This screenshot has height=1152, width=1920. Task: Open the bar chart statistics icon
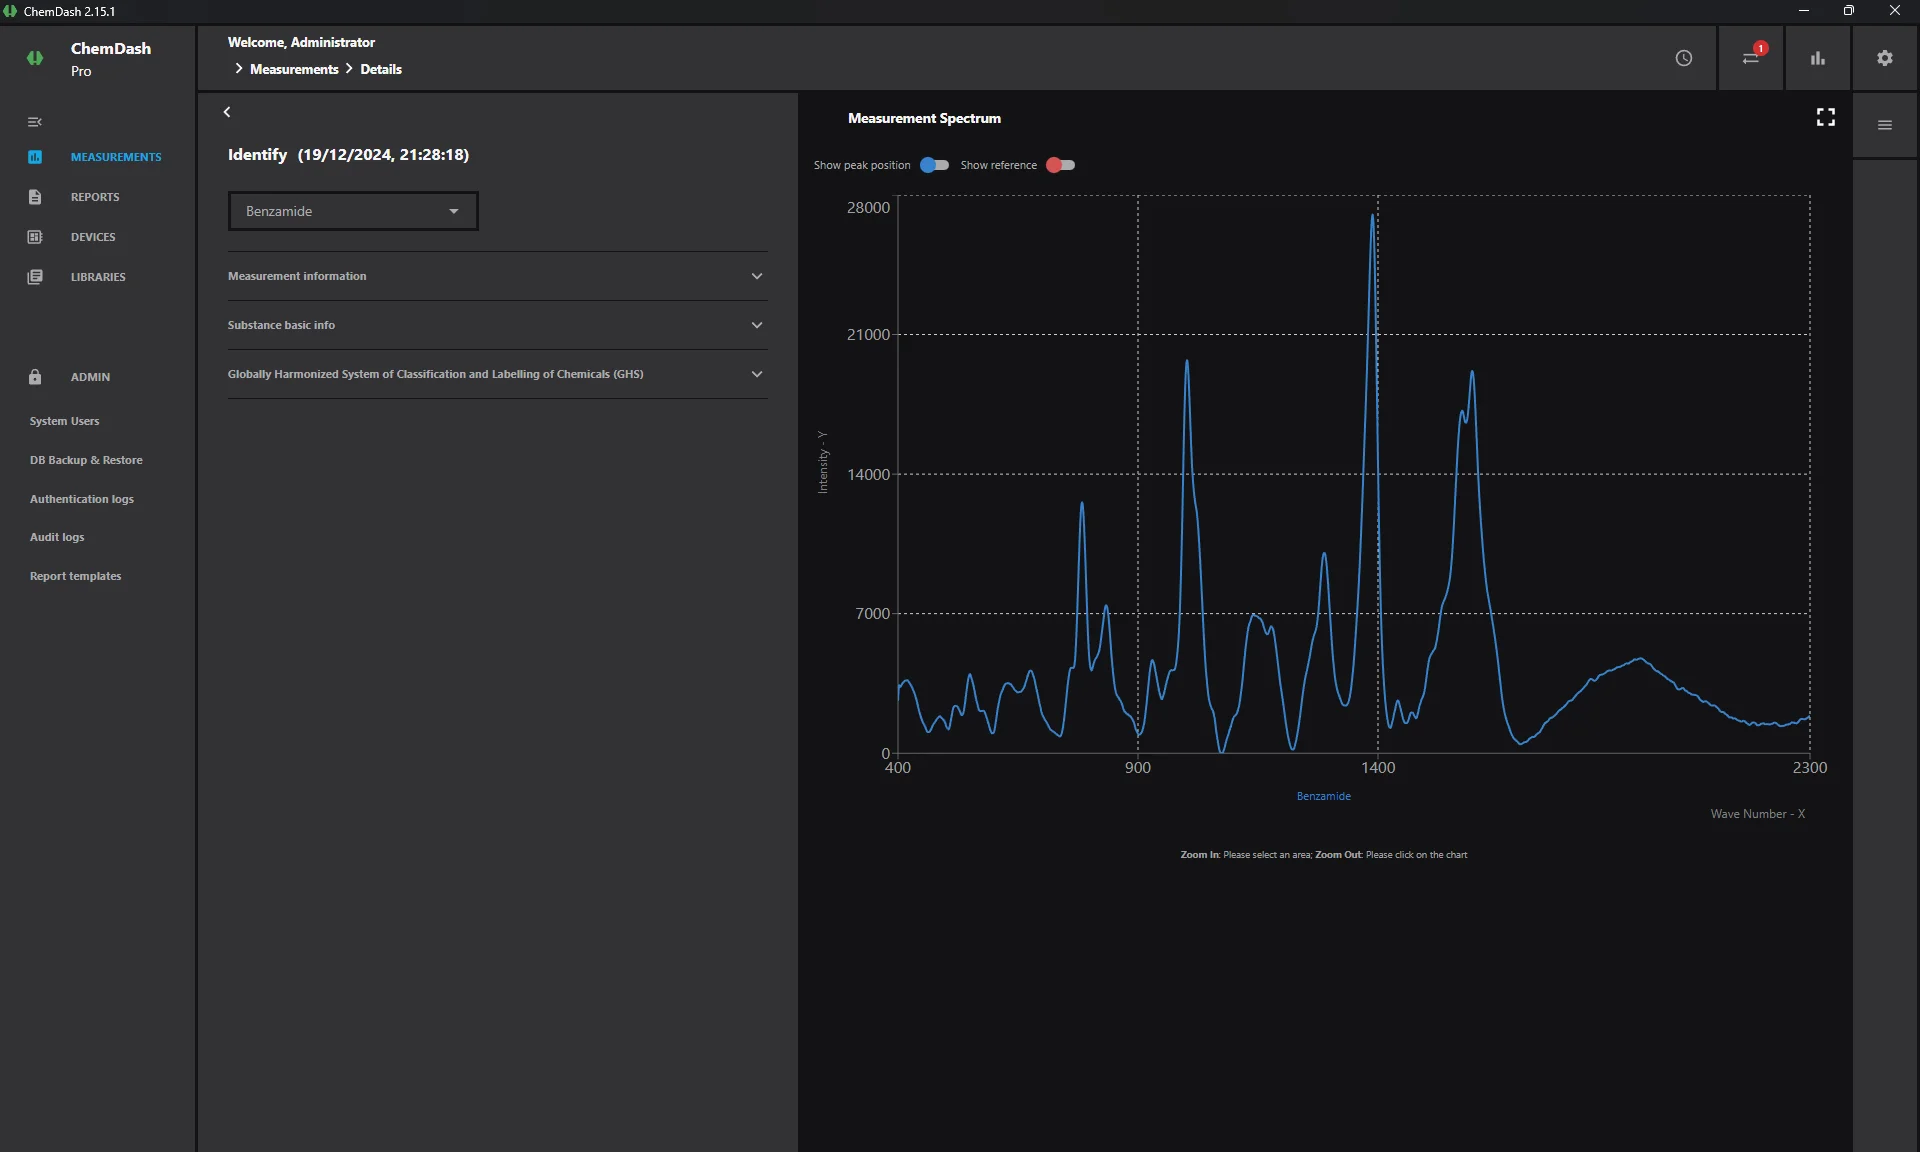coord(1818,58)
